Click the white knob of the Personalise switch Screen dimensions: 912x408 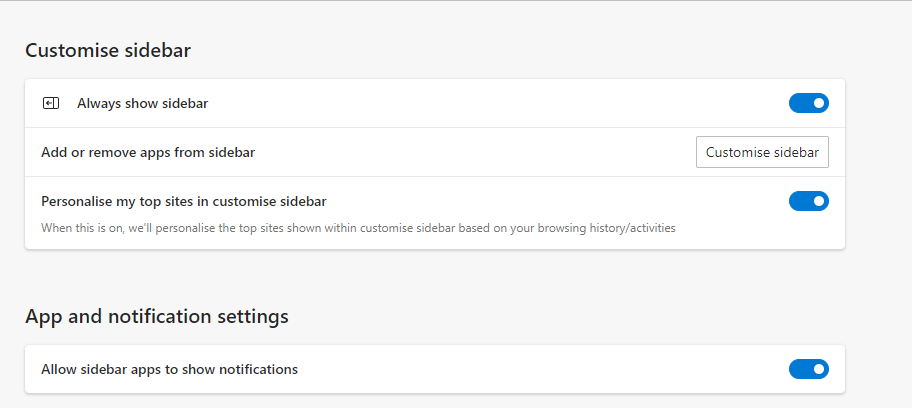coord(819,201)
